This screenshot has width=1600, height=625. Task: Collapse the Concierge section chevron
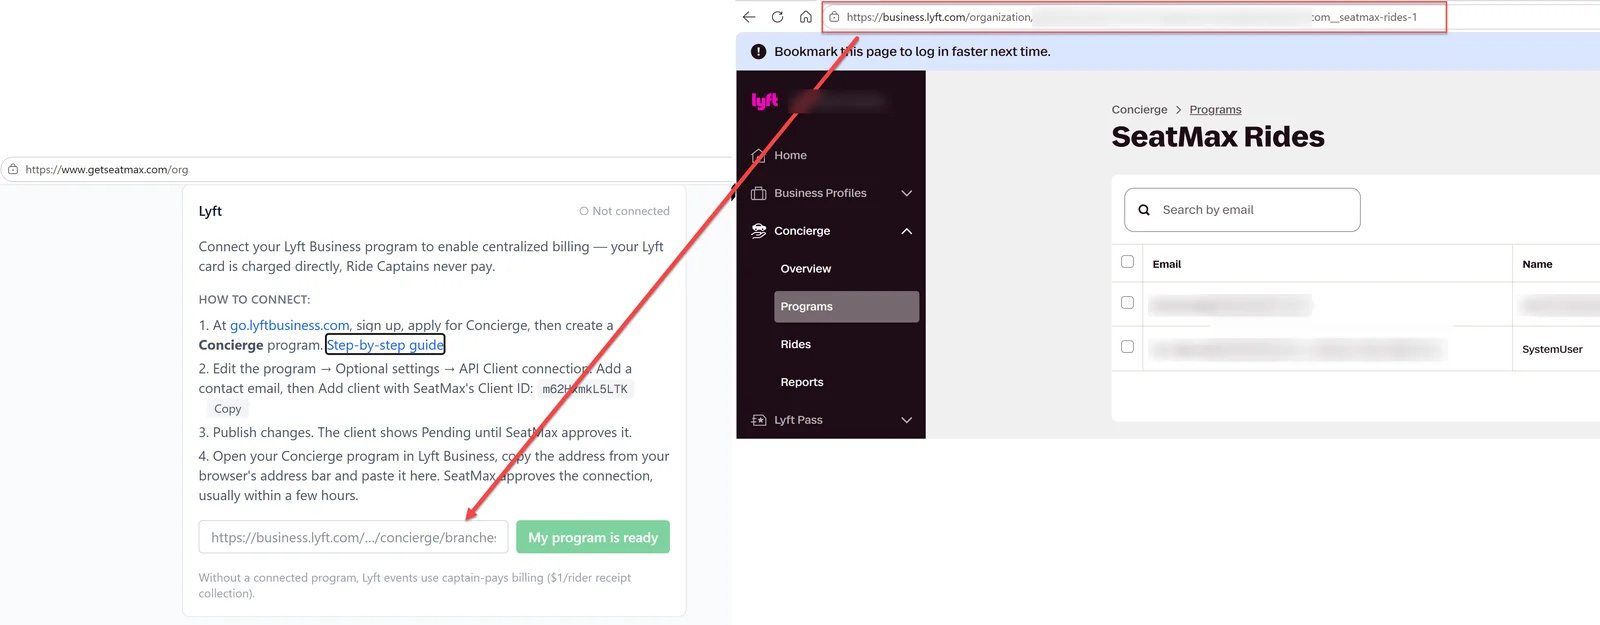pos(906,231)
